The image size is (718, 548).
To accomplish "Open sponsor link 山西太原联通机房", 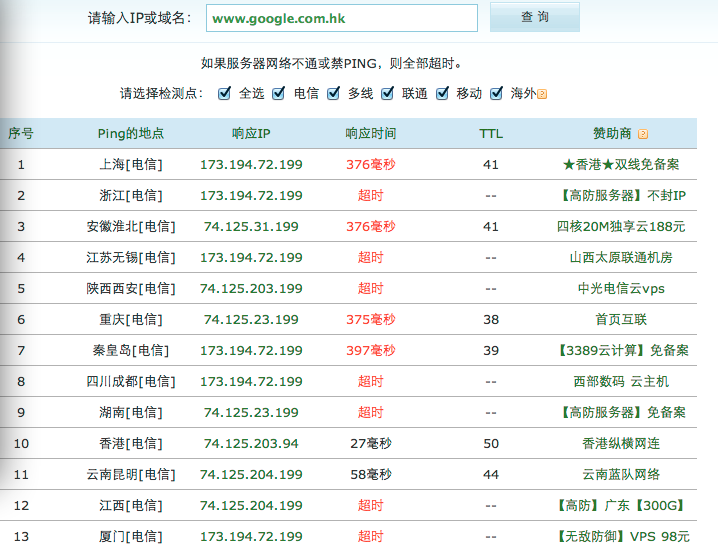I will [621, 258].
